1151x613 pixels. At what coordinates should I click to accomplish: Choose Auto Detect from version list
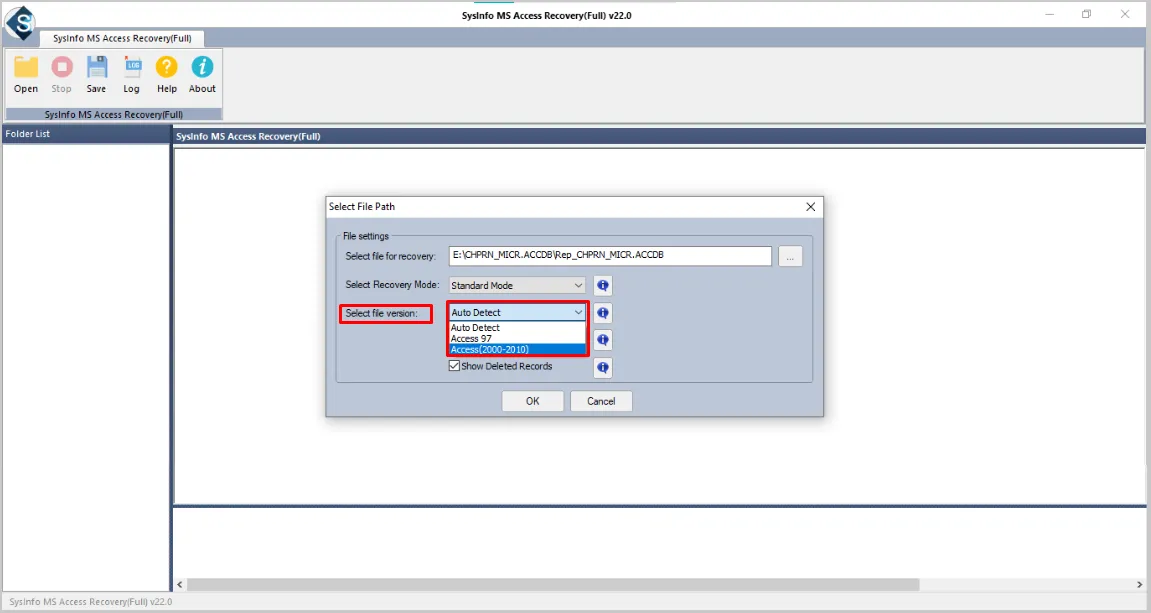(518, 327)
